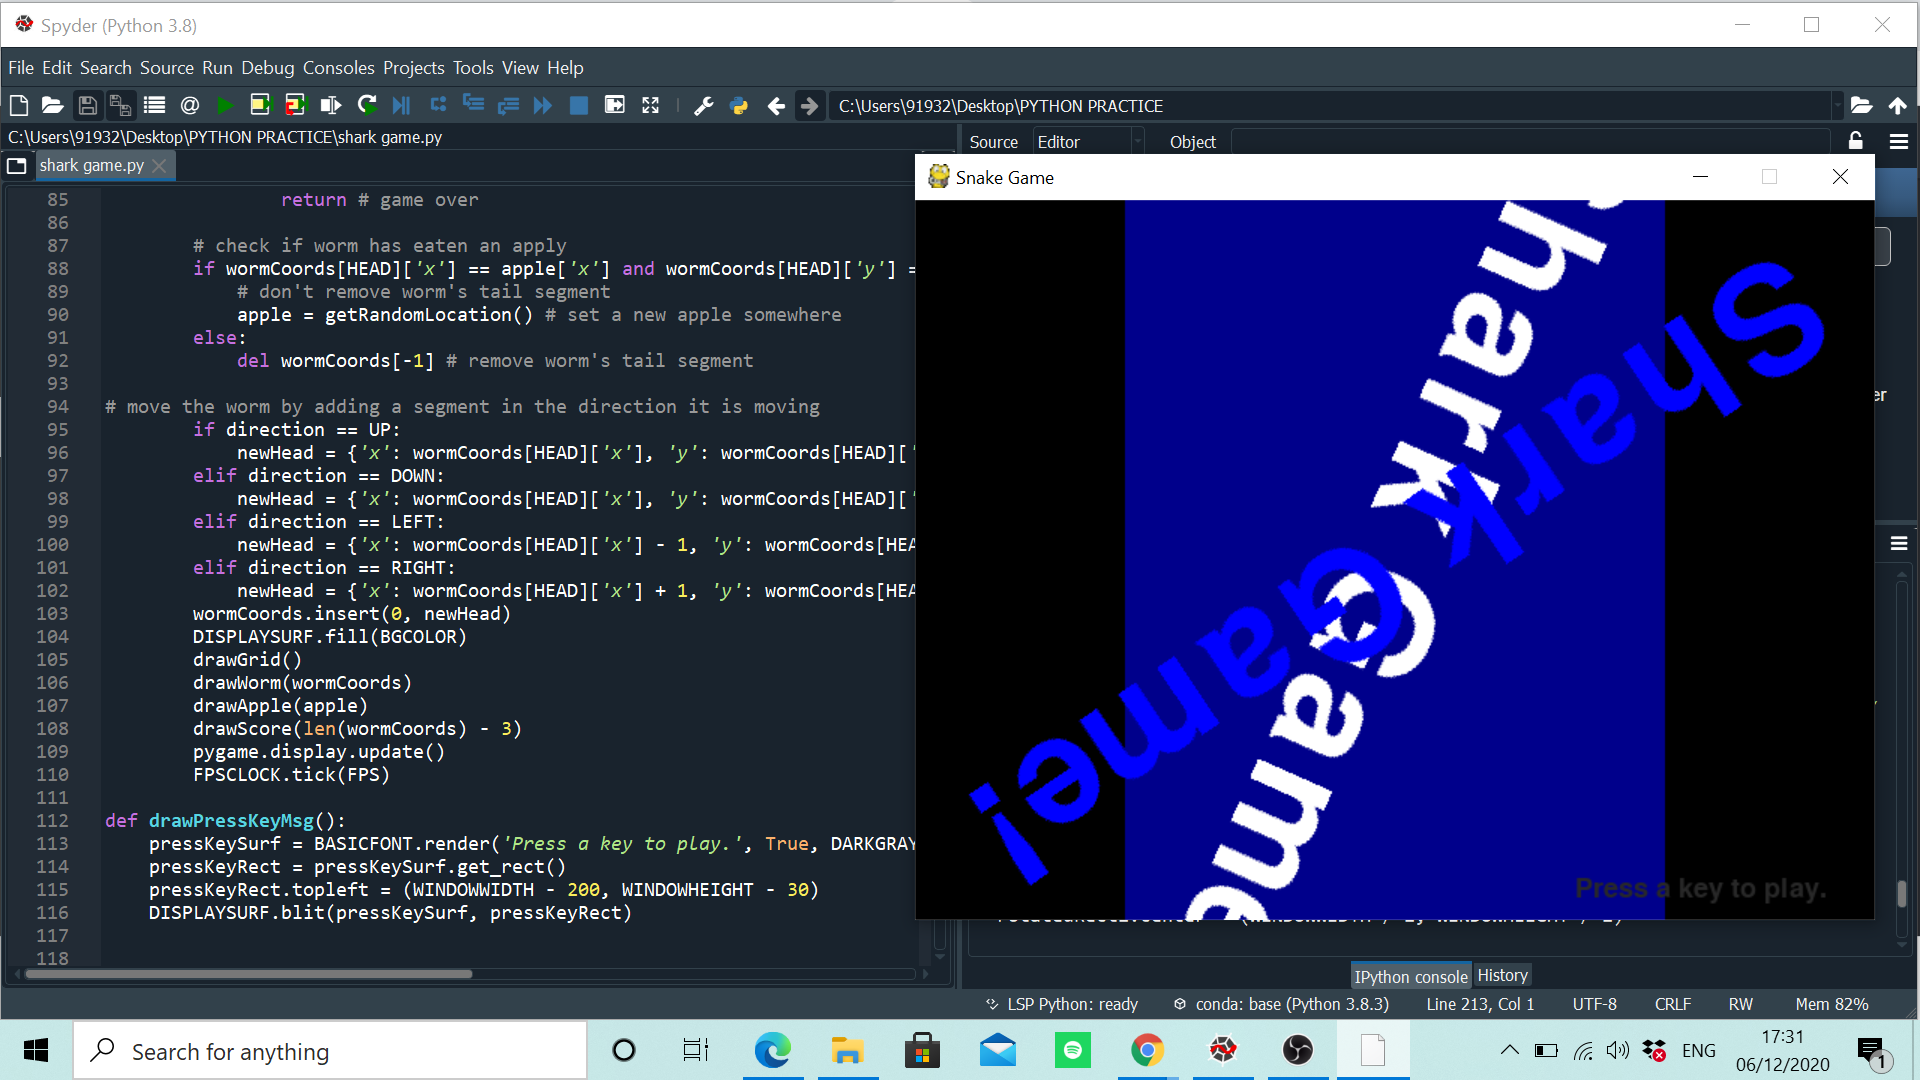1920x1080 pixels.
Task: Run the file with the green play icon
Action: [x=225, y=105]
